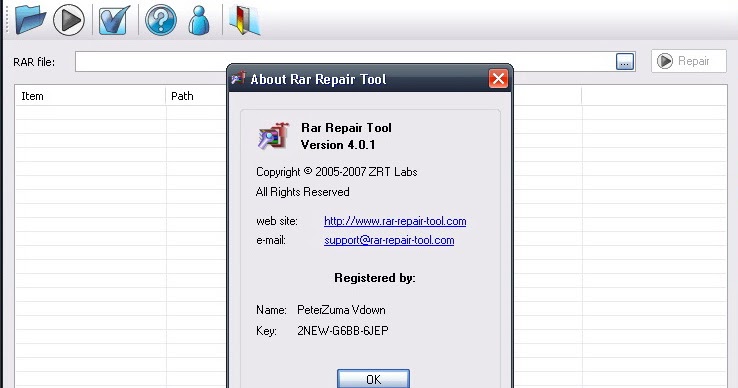Click the RAR file: label
This screenshot has height=388, width=738.
click(x=34, y=62)
